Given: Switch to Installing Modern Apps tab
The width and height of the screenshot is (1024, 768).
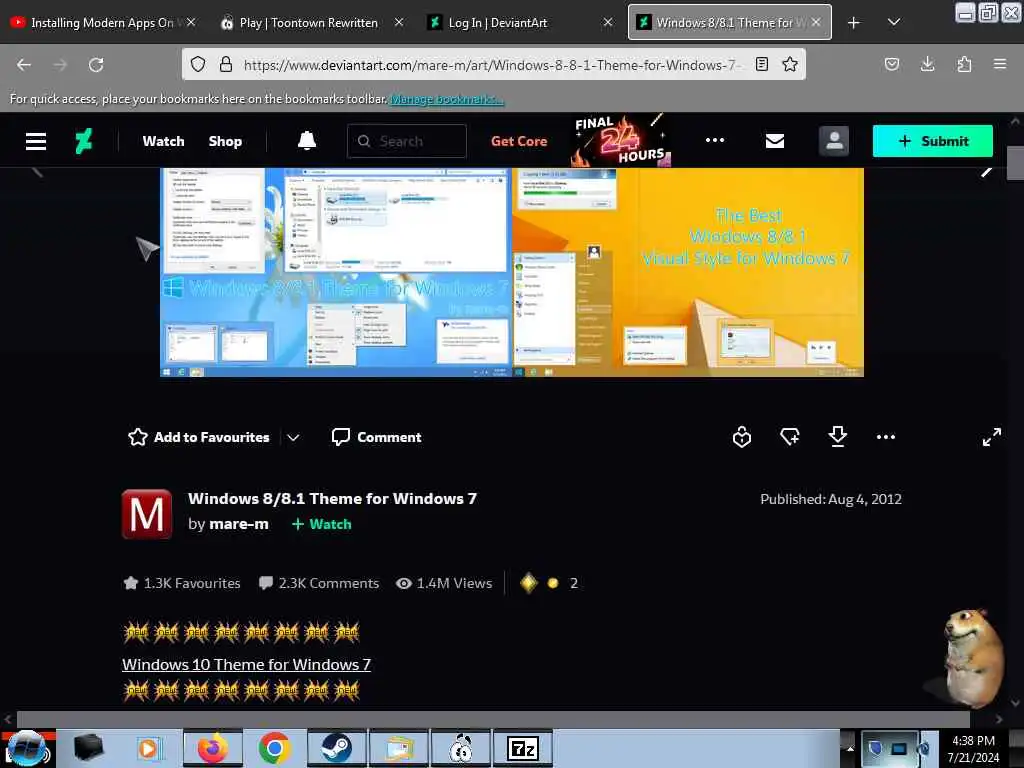Looking at the screenshot, I should click(x=103, y=23).
